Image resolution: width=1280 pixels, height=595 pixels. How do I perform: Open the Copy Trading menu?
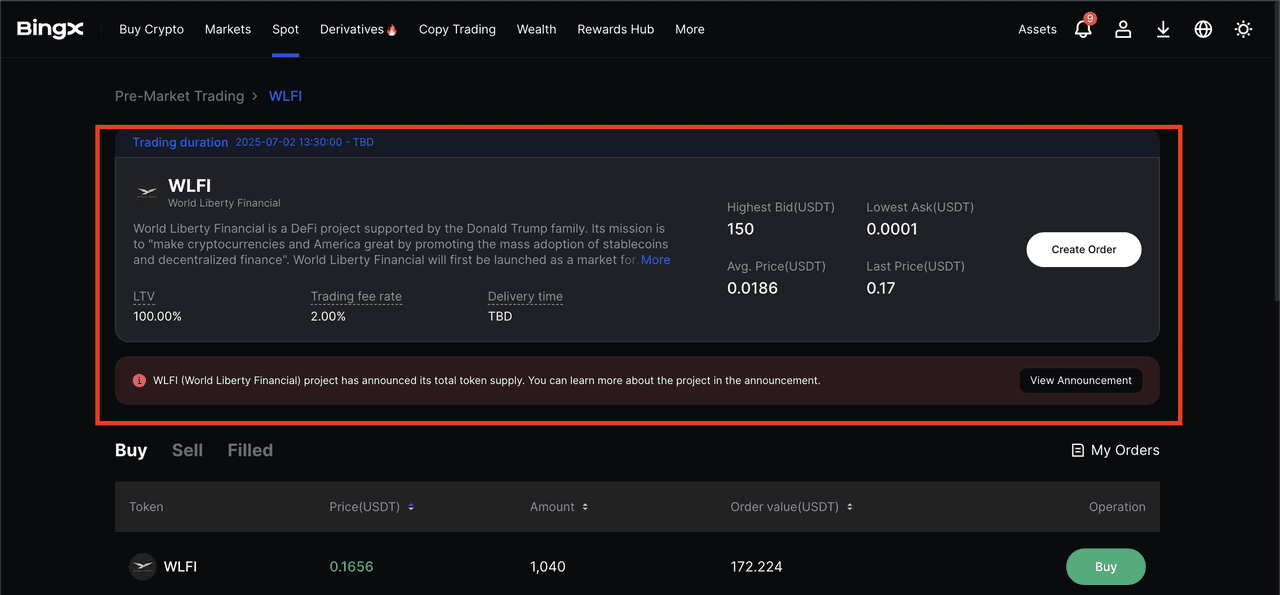(x=457, y=29)
